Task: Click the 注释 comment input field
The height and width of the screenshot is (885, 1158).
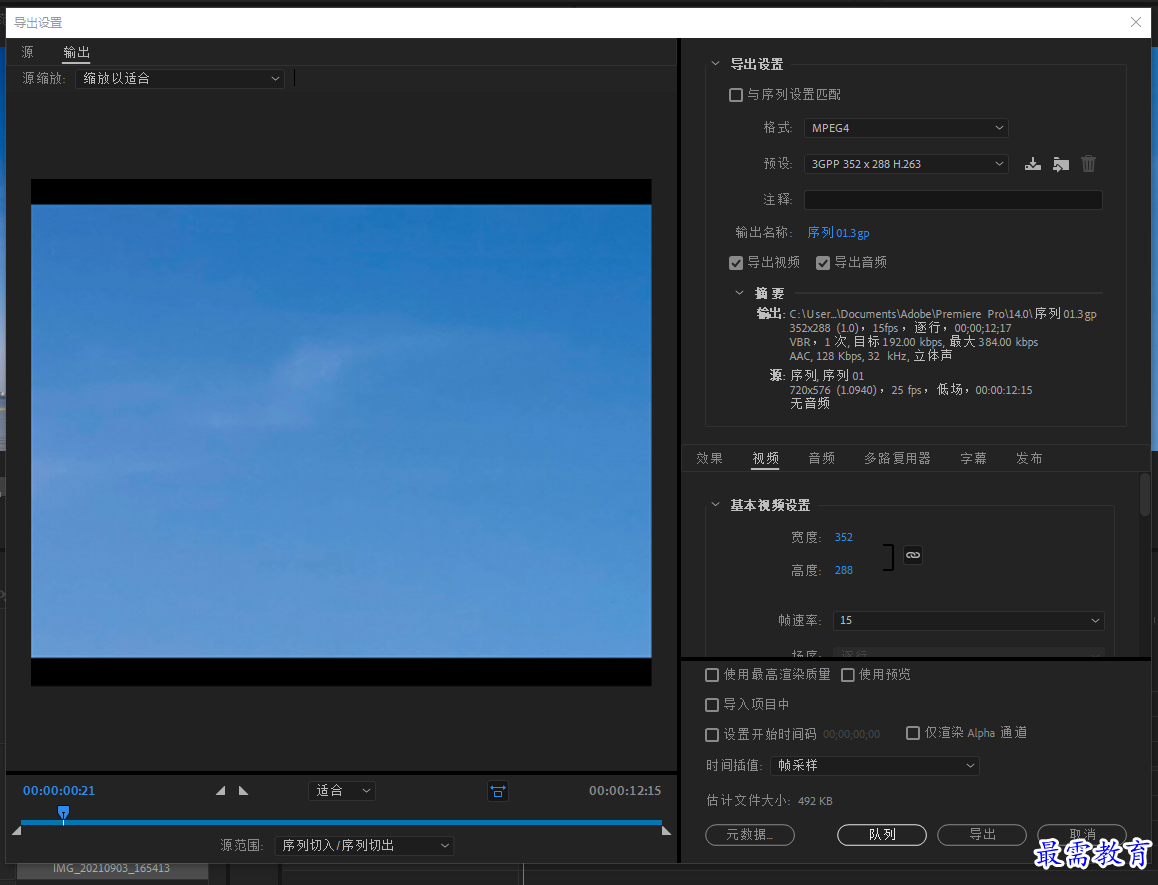Action: coord(953,199)
